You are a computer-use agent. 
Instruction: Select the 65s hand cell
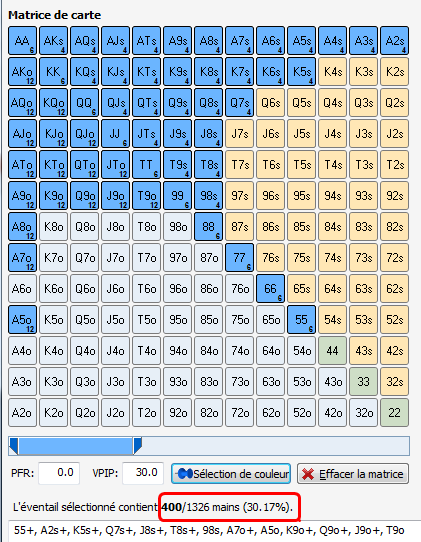[301, 289]
